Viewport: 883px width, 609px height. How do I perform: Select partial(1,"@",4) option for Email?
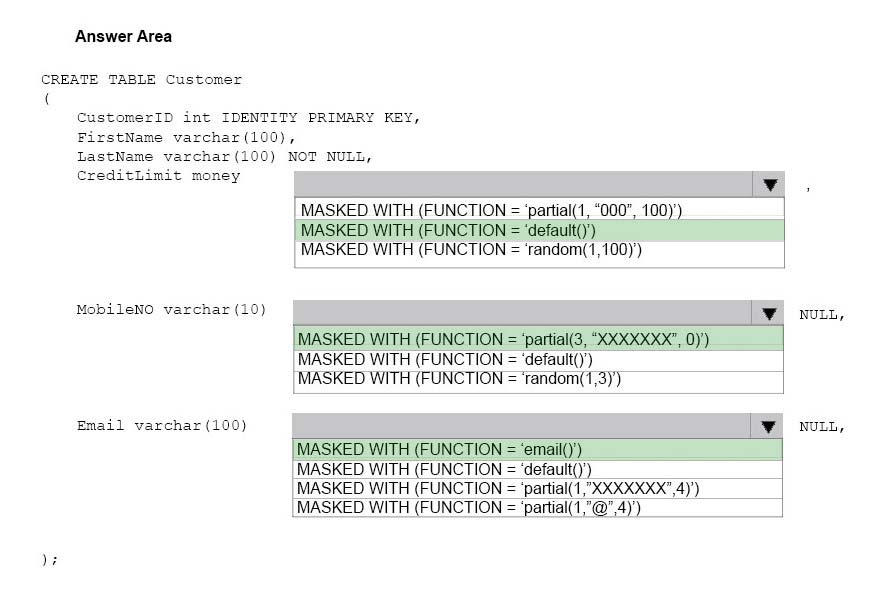tap(537, 508)
